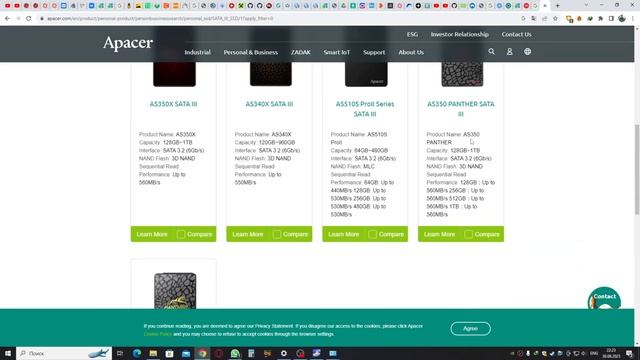Reload the page with the refresh icon
Screen dimensions: 640x360
pyautogui.click(x=29, y=18)
